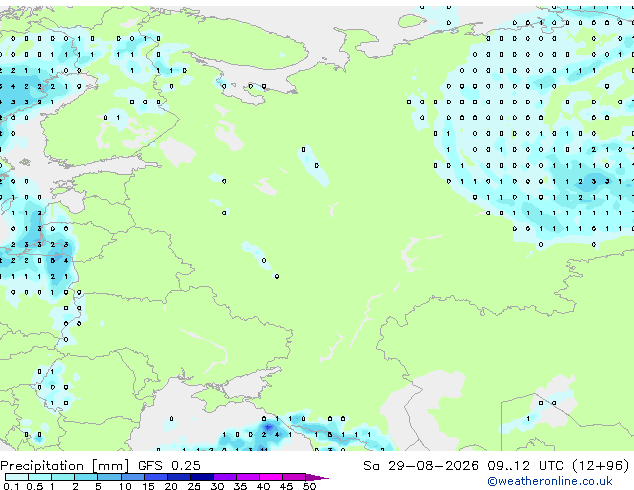The width and height of the screenshot is (634, 490).
Task: Click the 'Precipitation [mm]' title text
Action: tap(65, 466)
